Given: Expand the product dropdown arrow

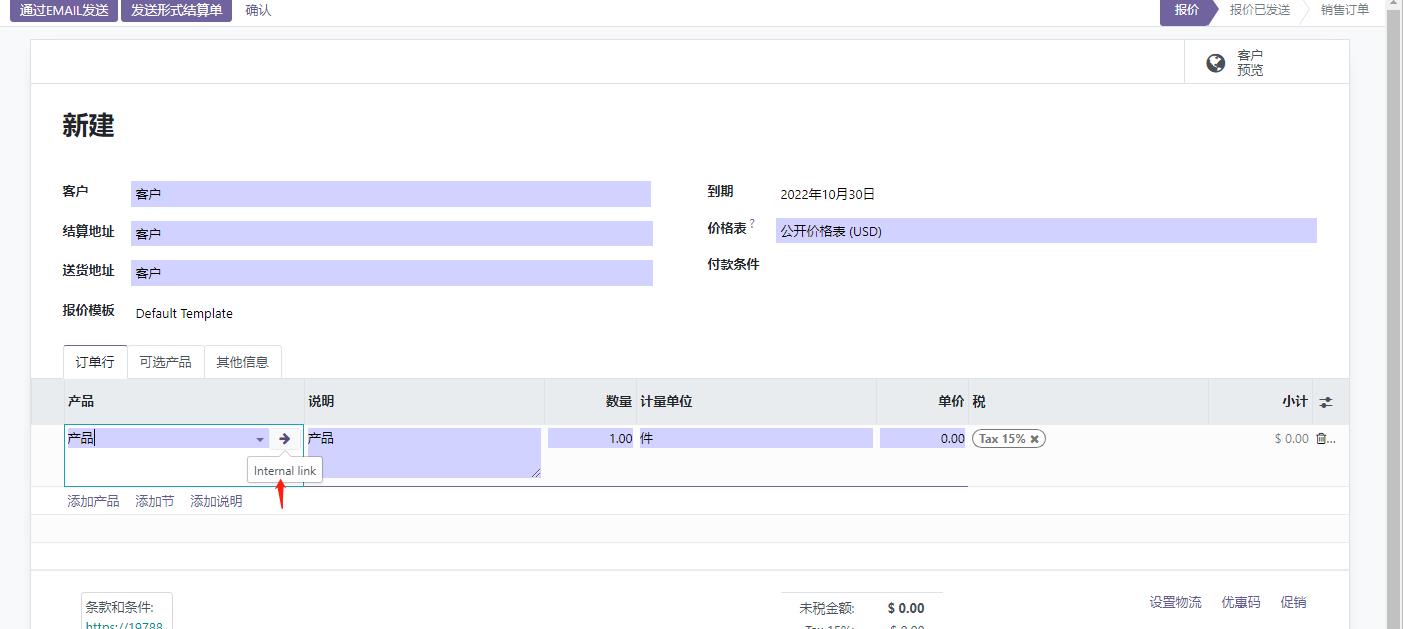Looking at the screenshot, I should tap(260, 439).
